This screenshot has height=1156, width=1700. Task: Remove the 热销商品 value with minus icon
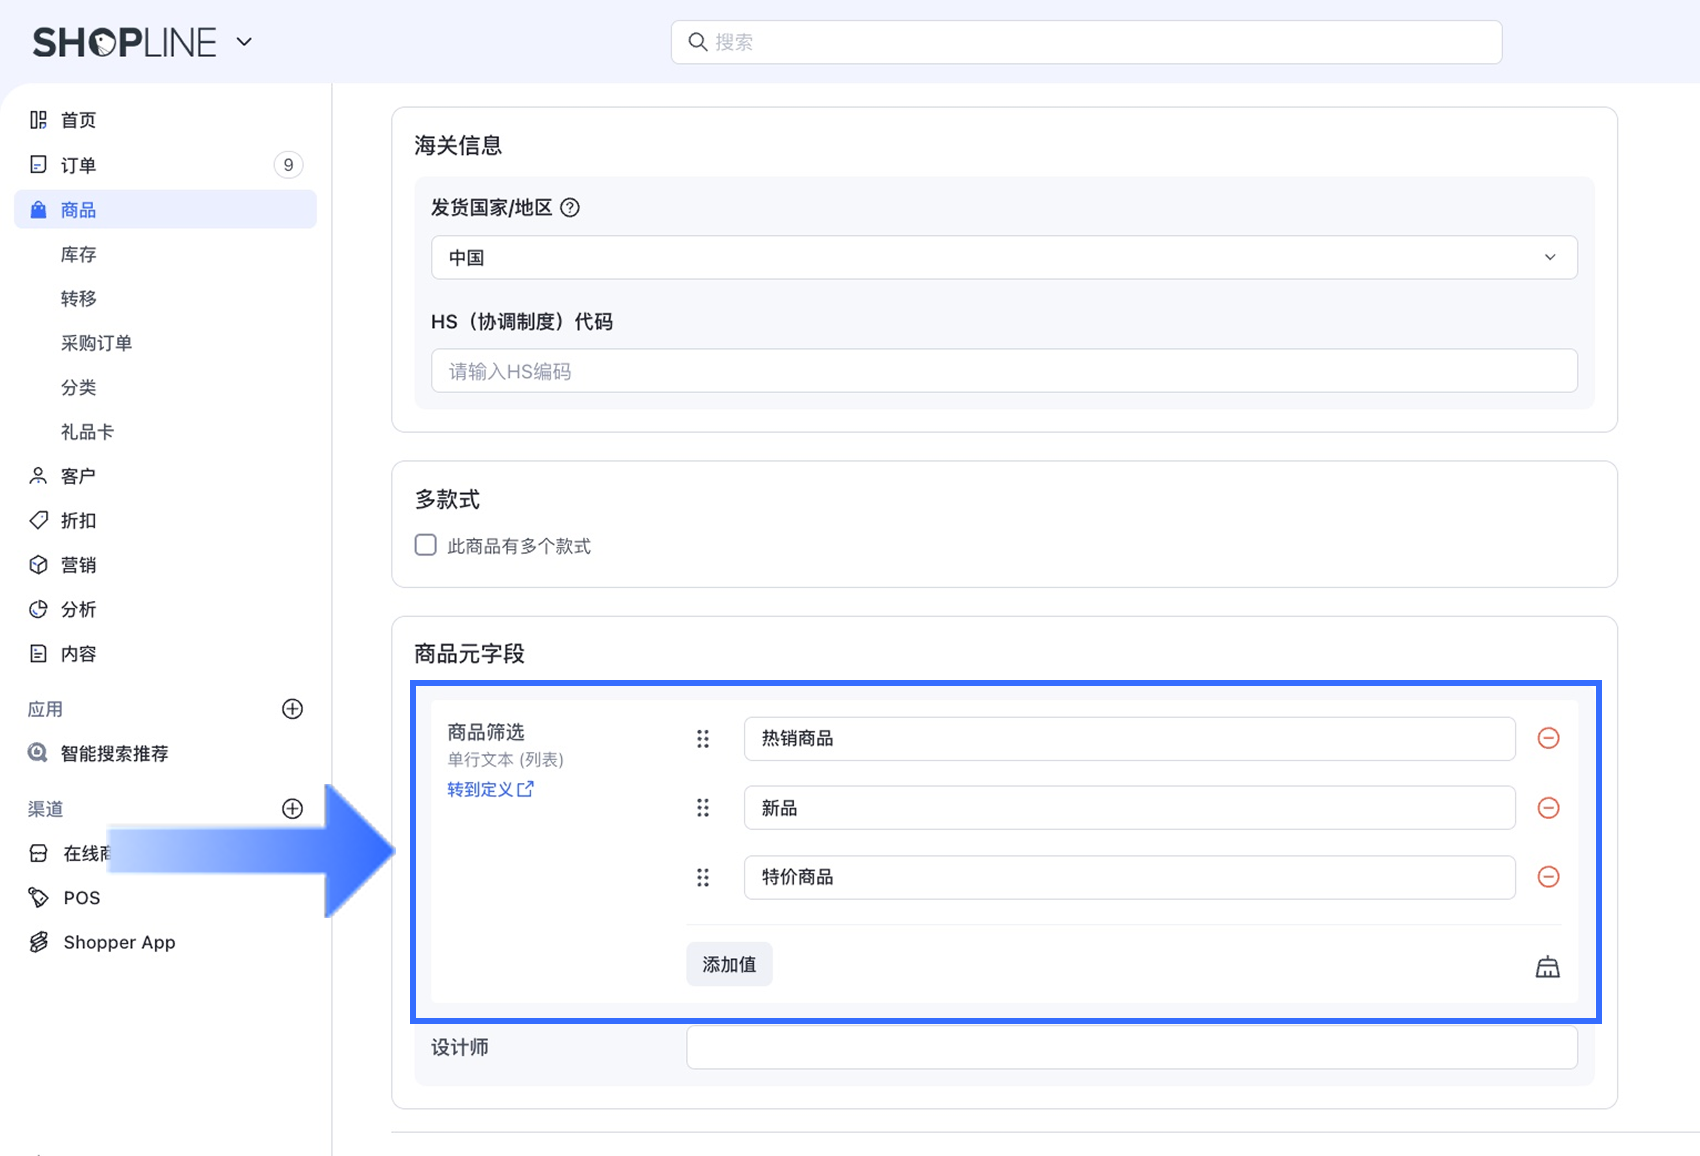(x=1548, y=738)
